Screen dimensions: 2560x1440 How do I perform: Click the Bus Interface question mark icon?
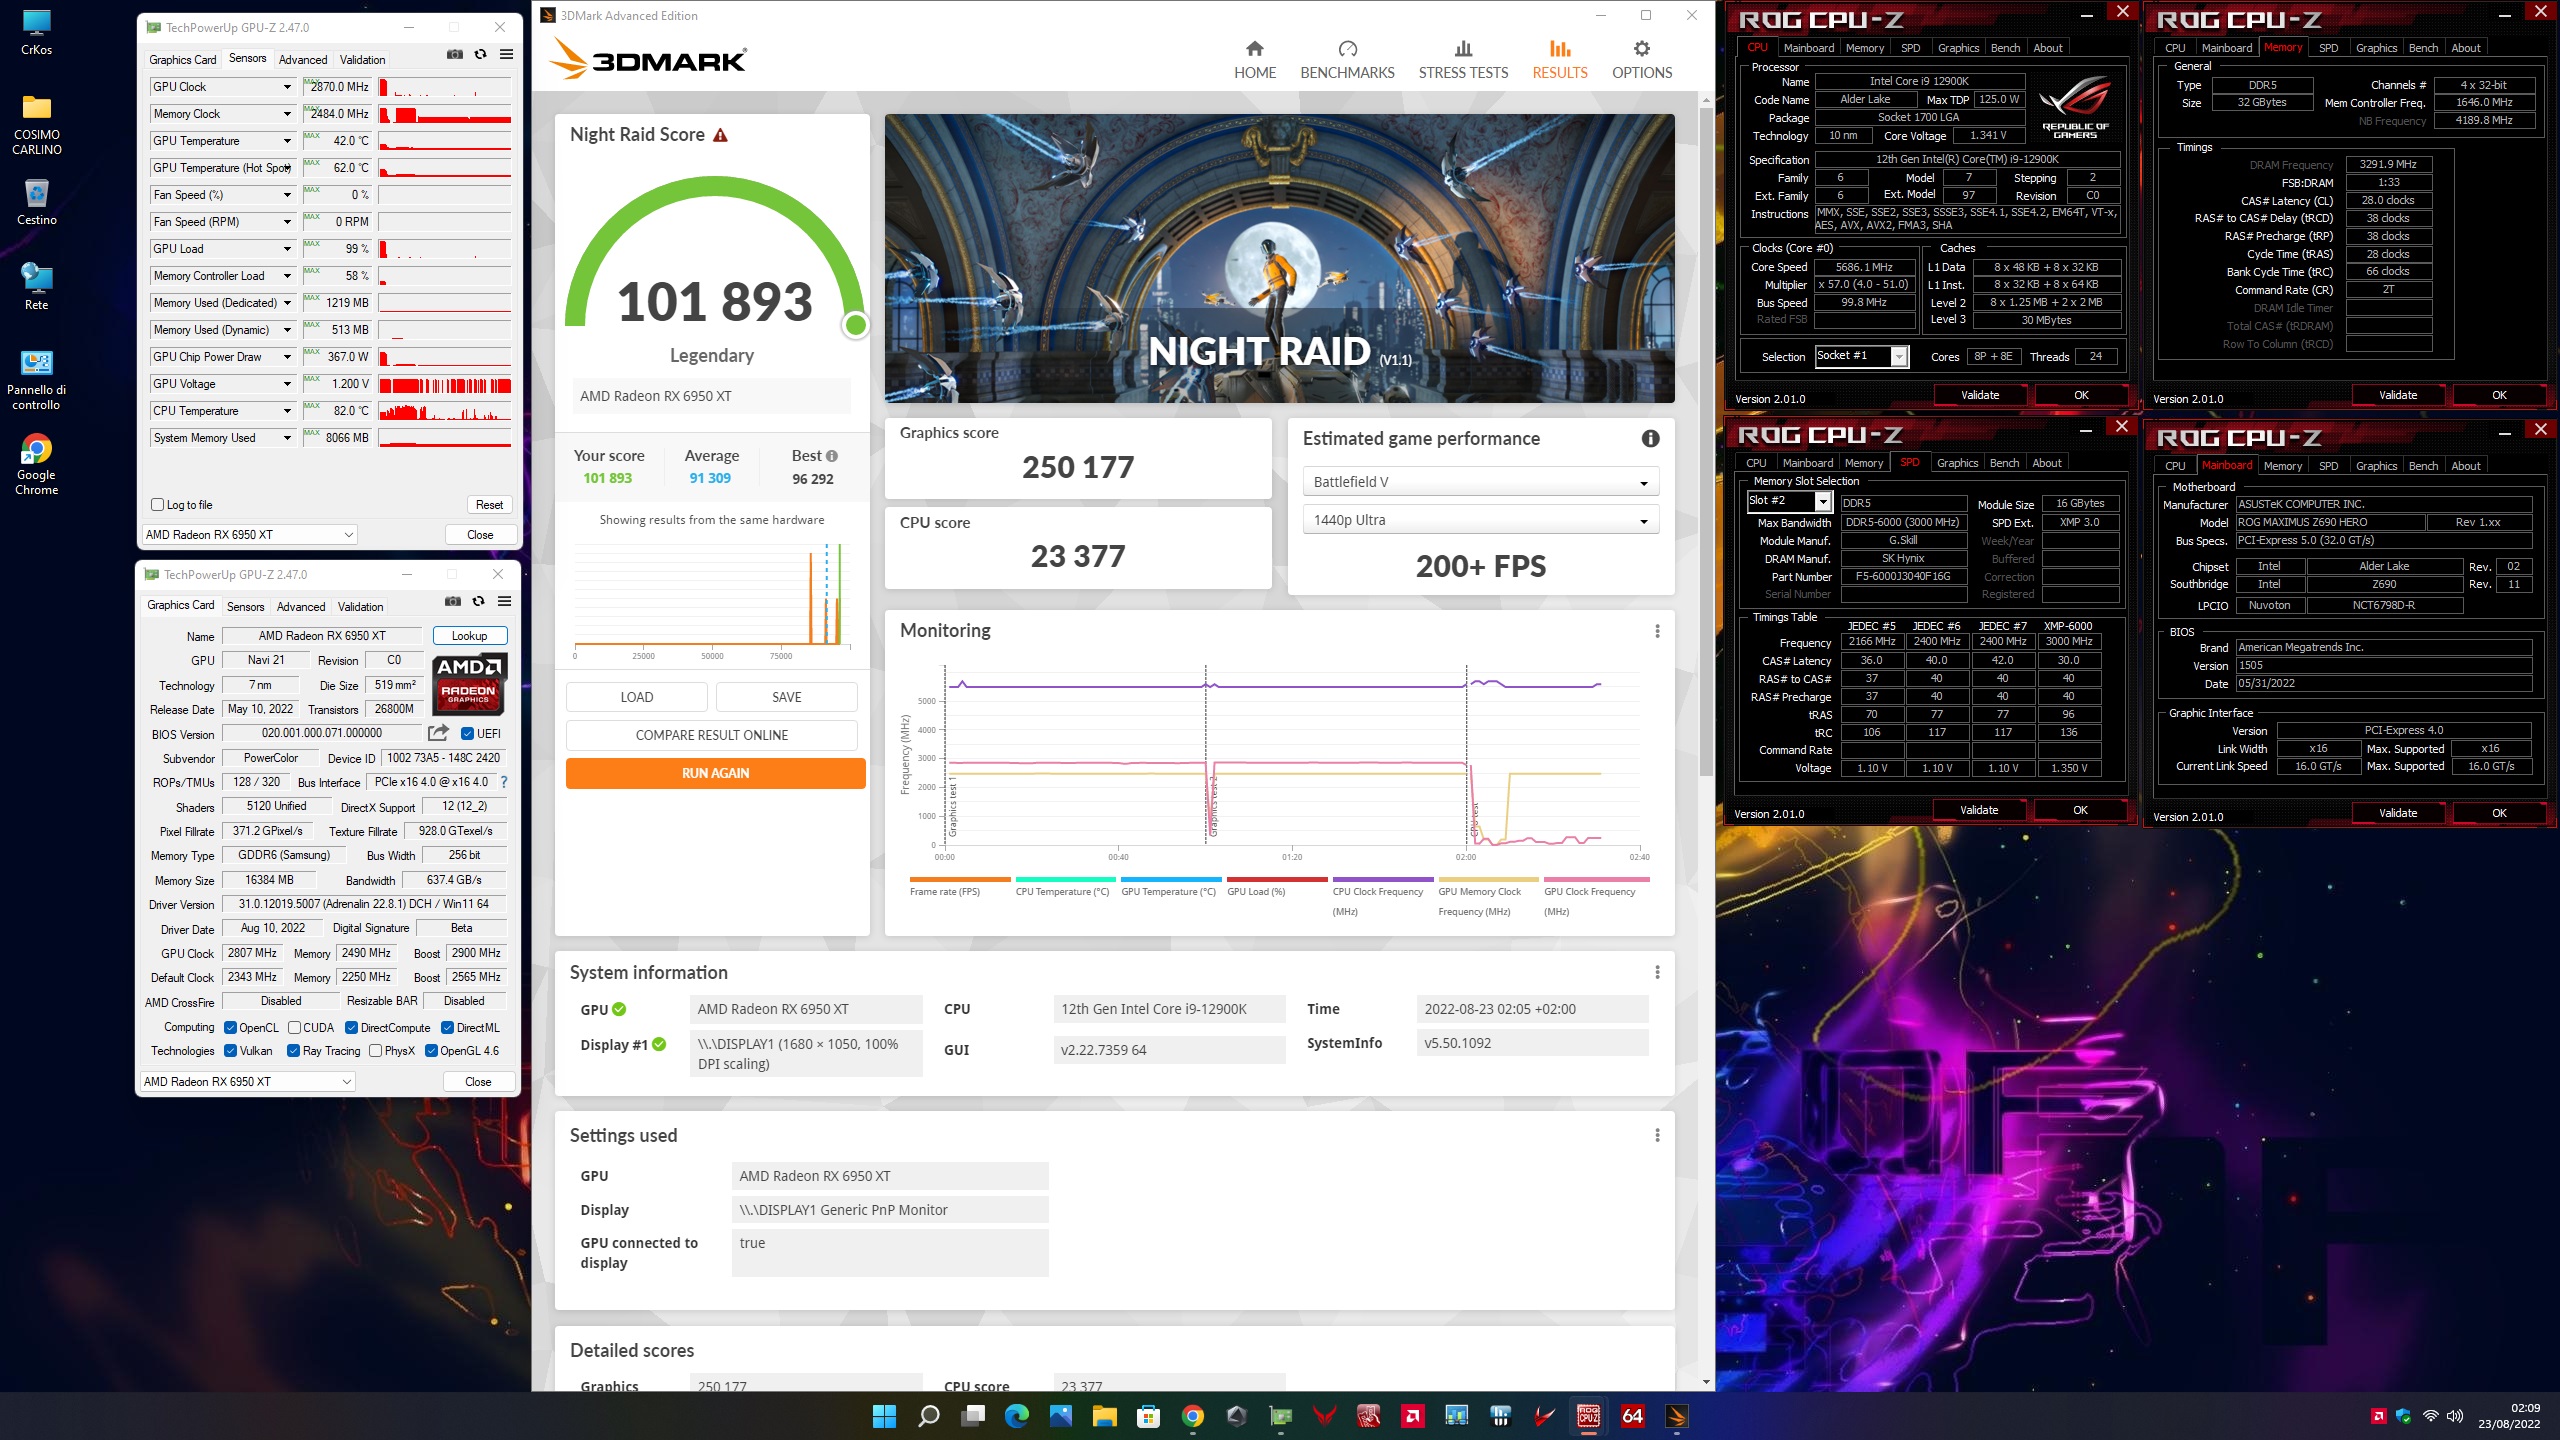[x=504, y=782]
